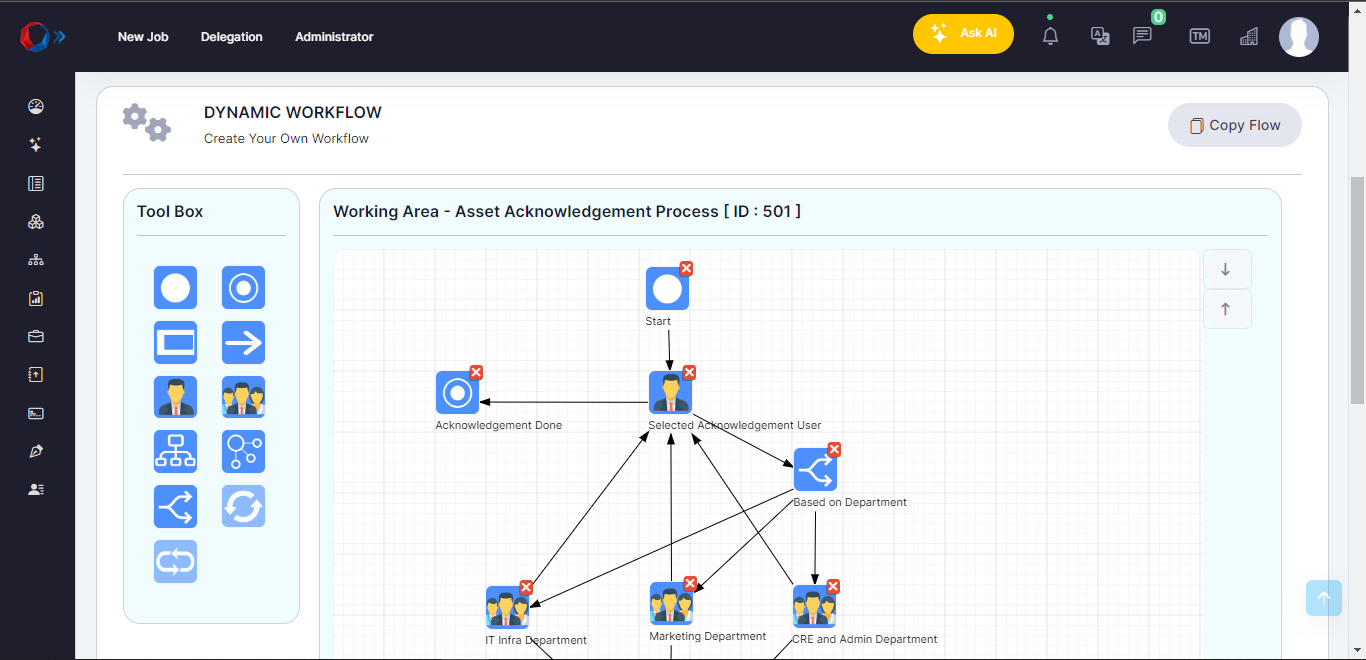Image resolution: width=1366 pixels, height=660 pixels.
Task: Open the terminal console sidebar icon
Action: [x=36, y=413]
